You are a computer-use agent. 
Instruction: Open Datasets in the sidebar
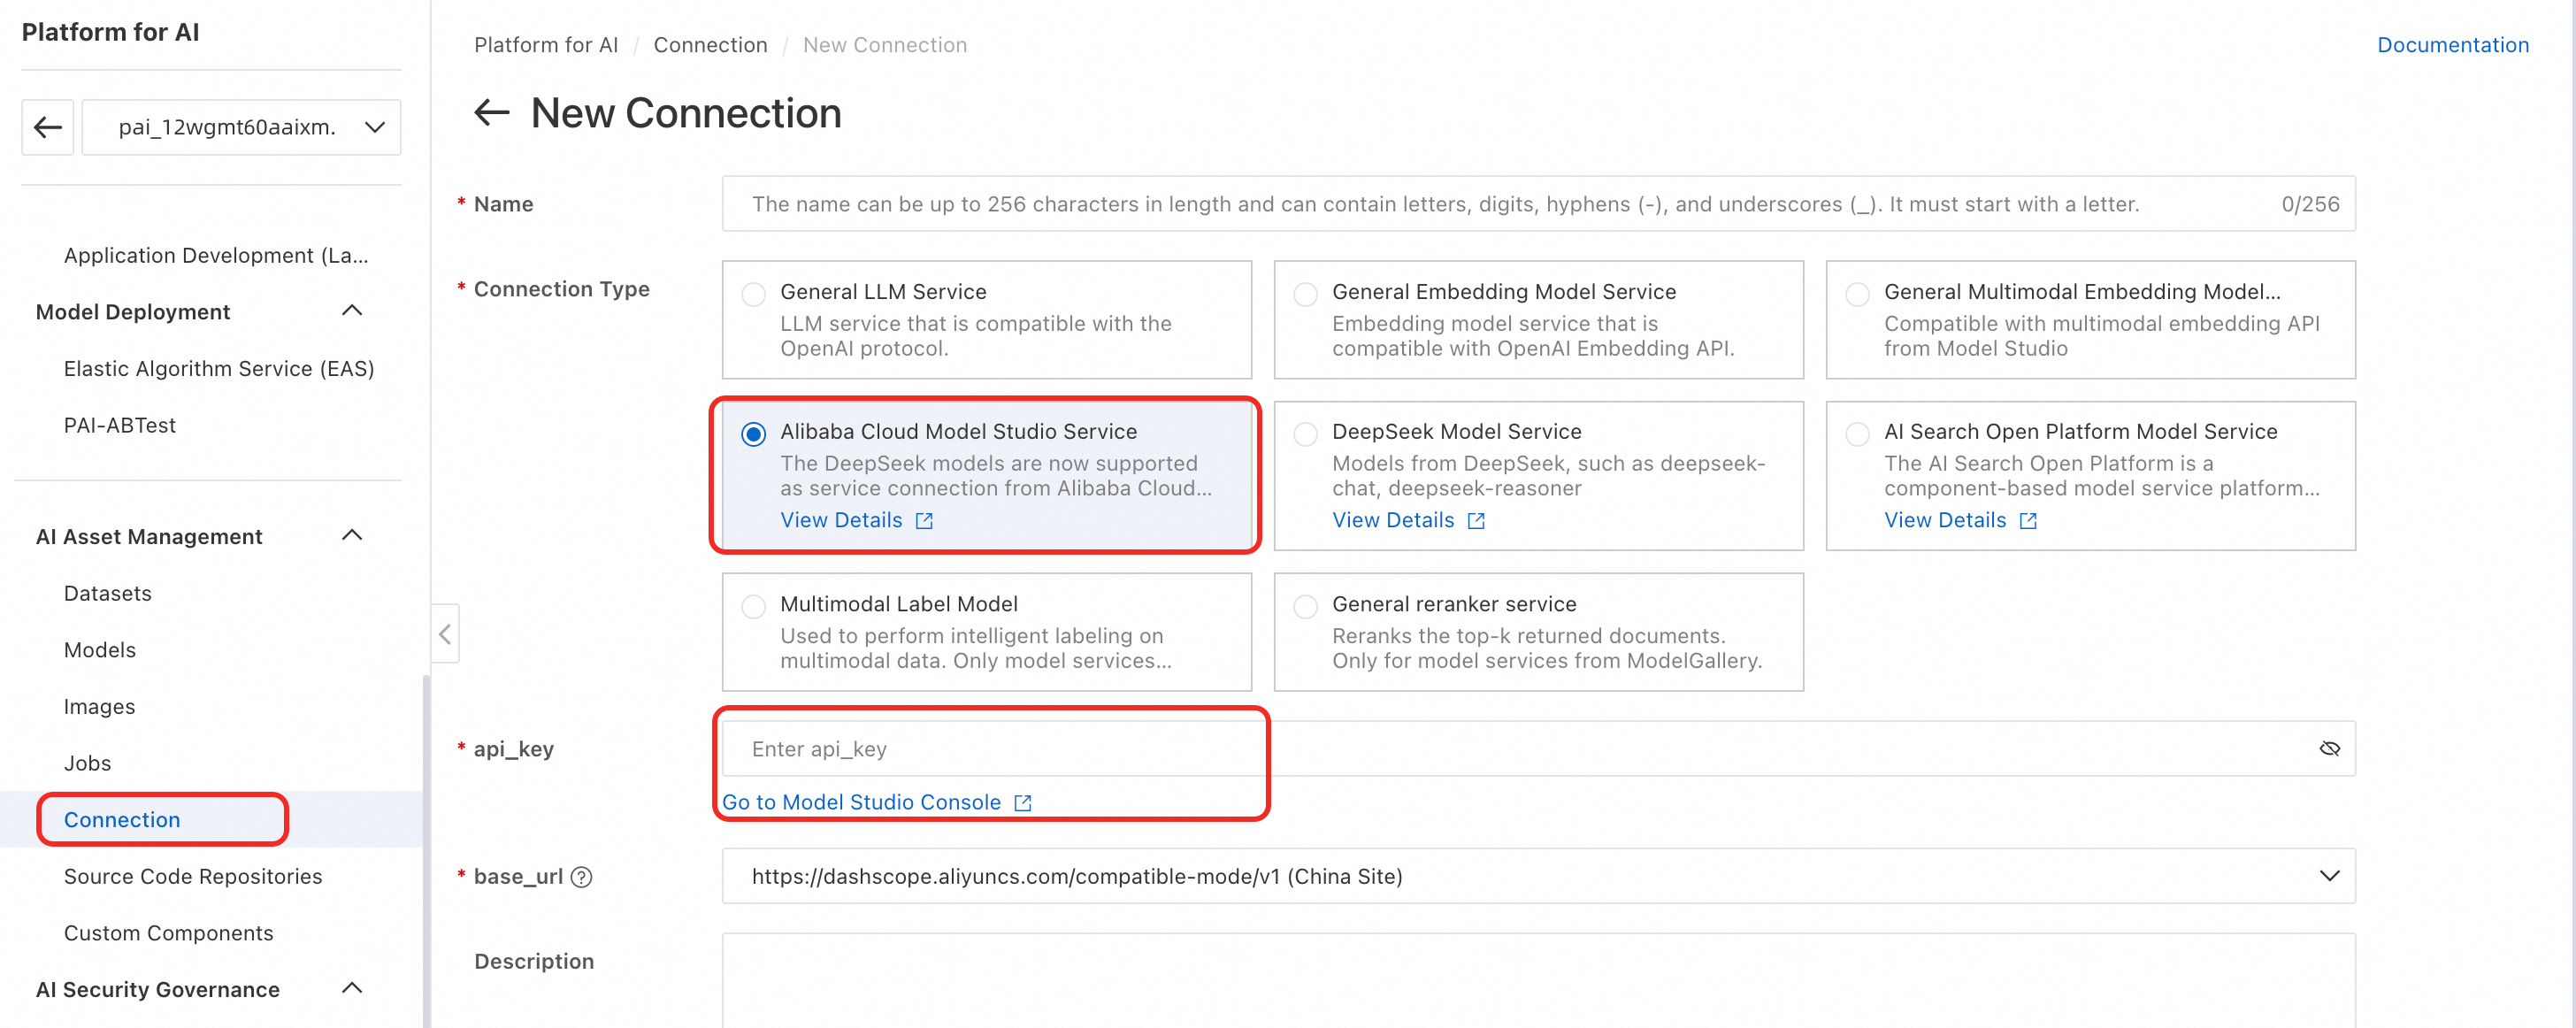pos(108,593)
